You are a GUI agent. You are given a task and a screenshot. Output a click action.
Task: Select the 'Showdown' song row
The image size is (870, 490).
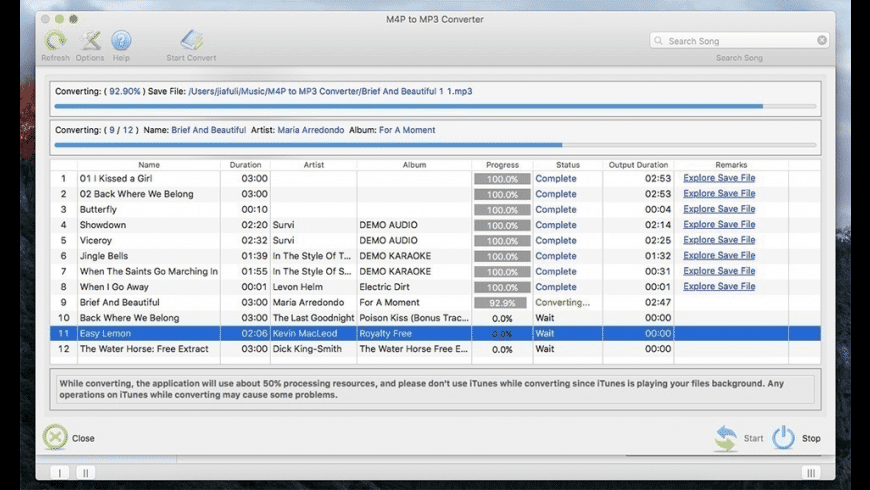[435, 225]
